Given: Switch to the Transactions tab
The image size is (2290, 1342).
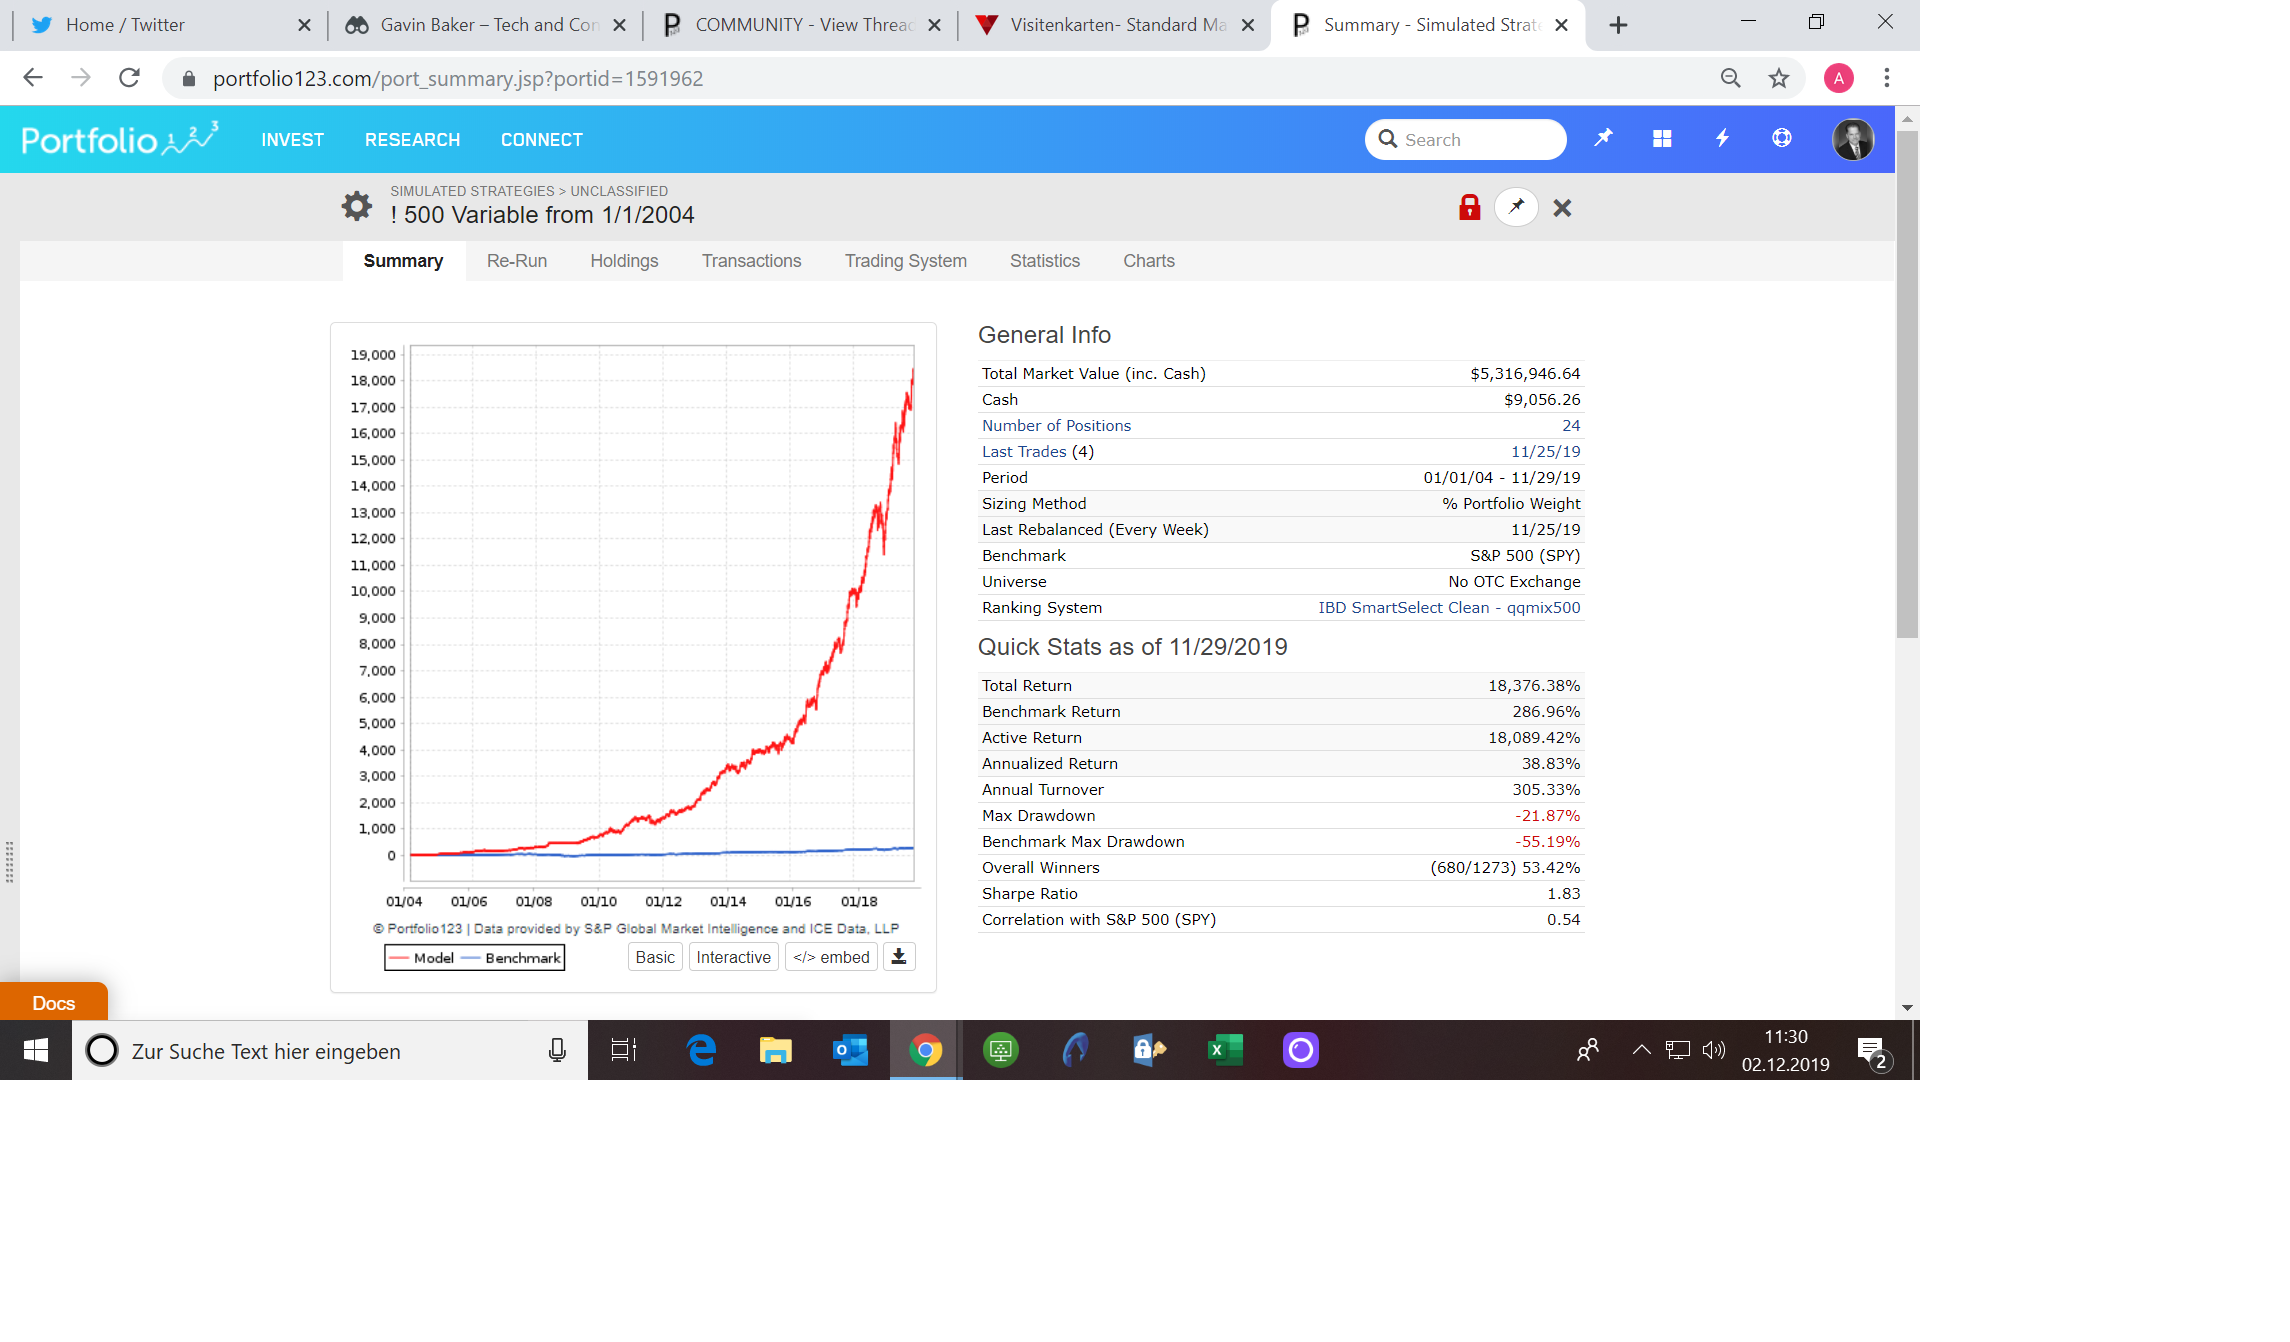Looking at the screenshot, I should pyautogui.click(x=751, y=261).
